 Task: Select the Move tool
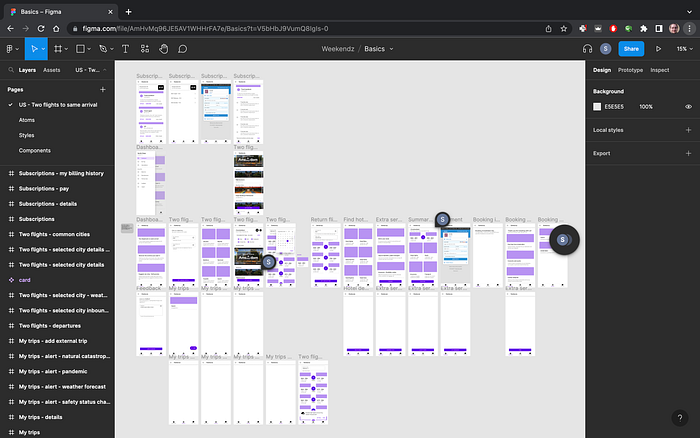pos(35,48)
